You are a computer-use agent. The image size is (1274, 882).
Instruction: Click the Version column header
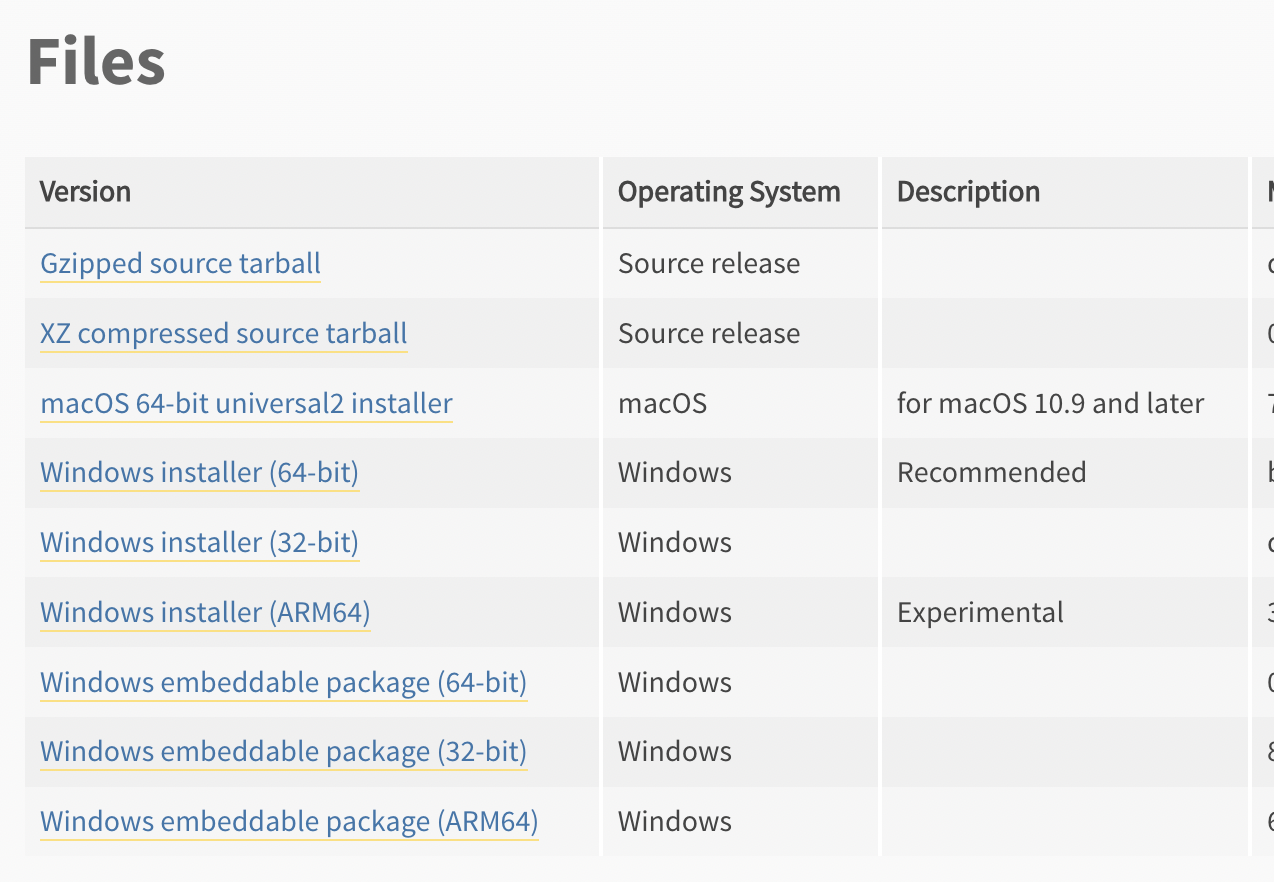[x=85, y=191]
